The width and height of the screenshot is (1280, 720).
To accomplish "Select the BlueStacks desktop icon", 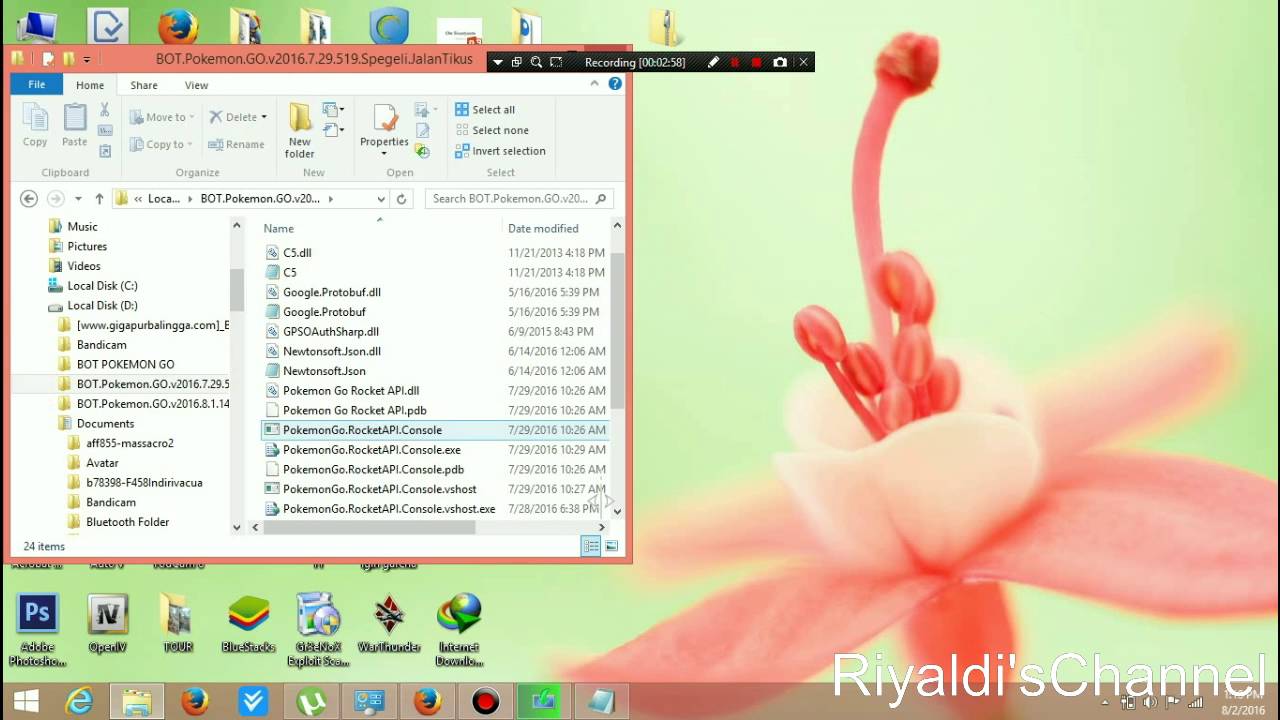I will pos(248,625).
